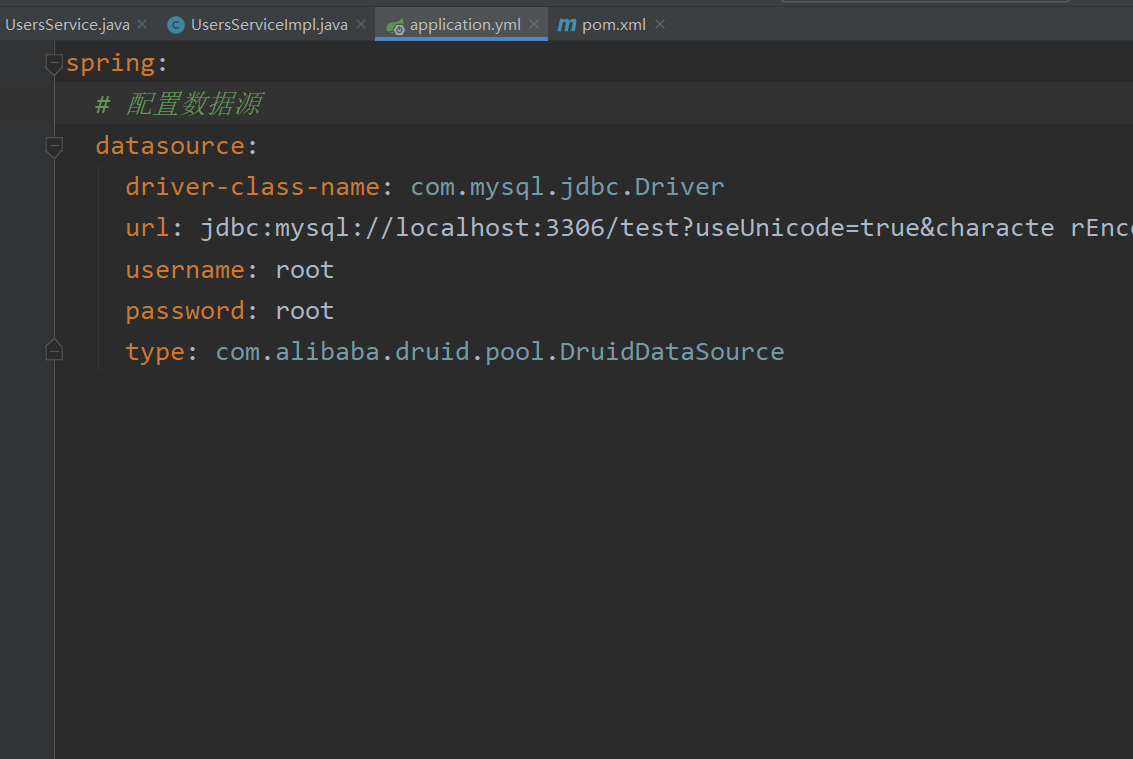Click the DruidDataSource type value
1133x759 pixels.
pos(499,352)
